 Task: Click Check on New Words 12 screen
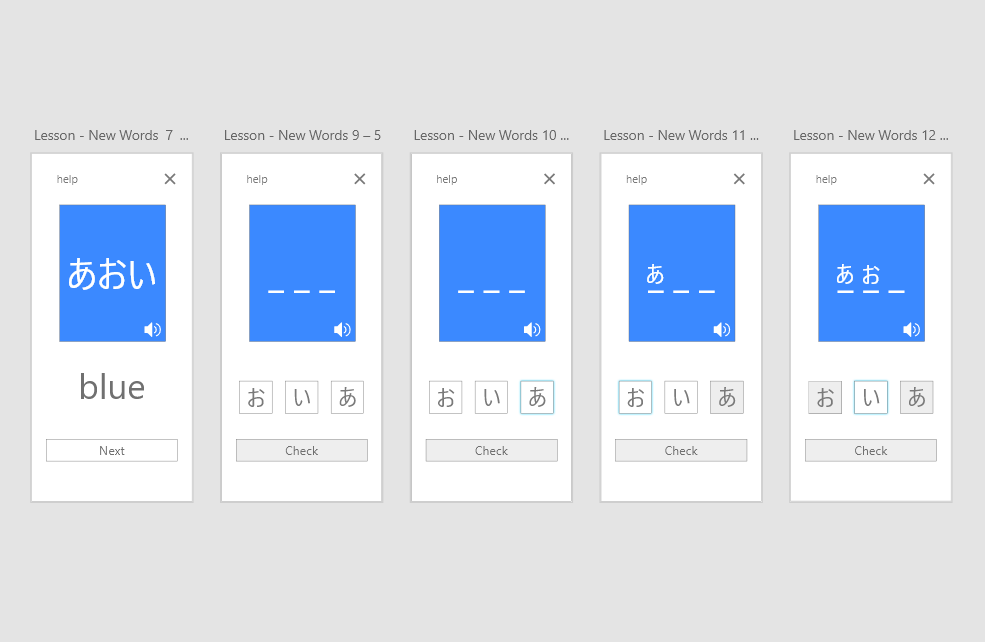871,450
